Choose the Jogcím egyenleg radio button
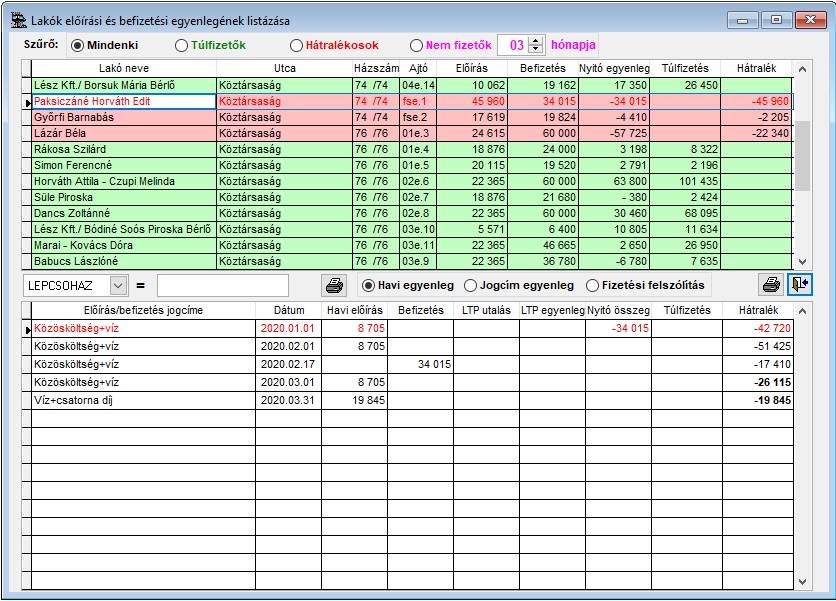Viewport: 836px width, 601px height. point(471,285)
